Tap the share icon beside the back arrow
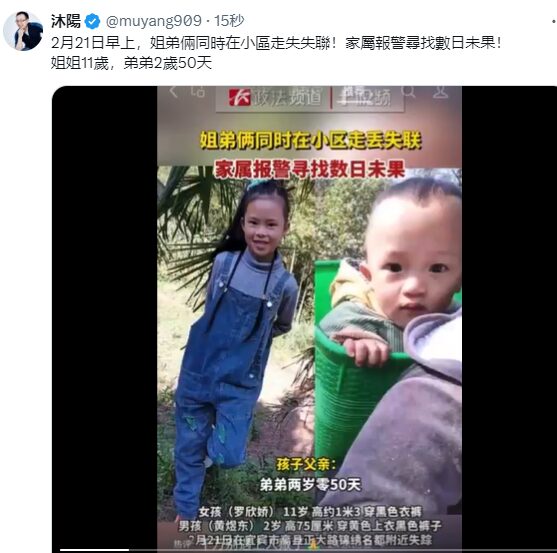This screenshot has width=557, height=553. point(198,91)
